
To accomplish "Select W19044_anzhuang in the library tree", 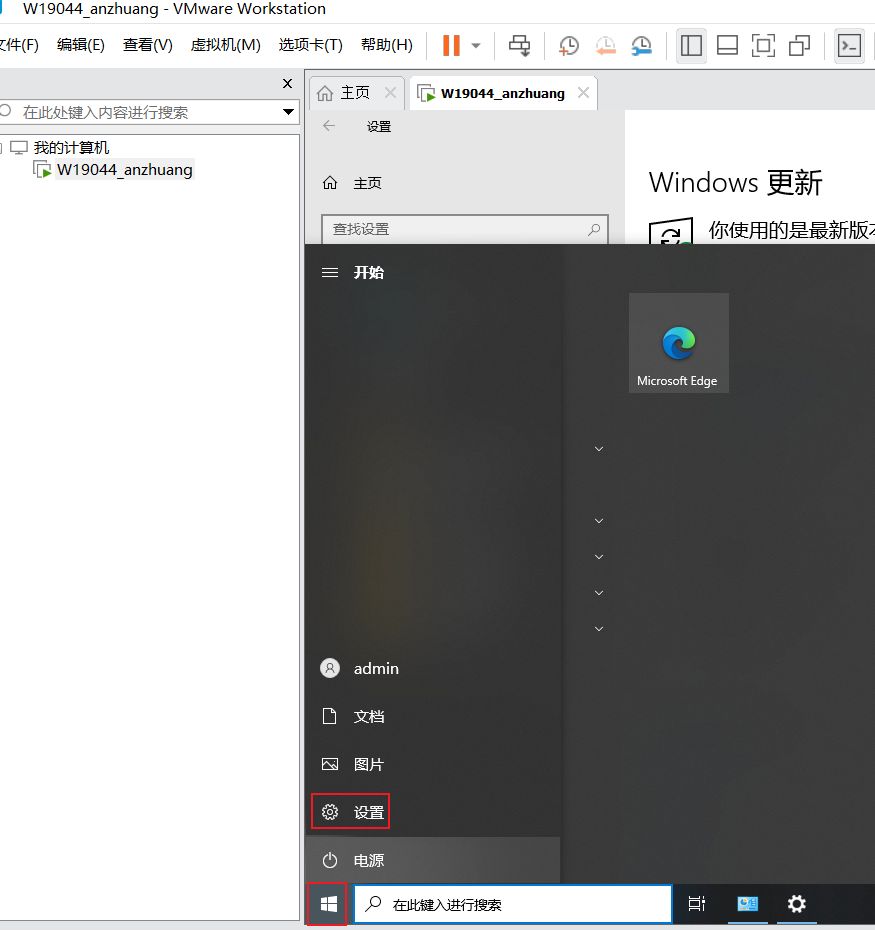I will 124,170.
